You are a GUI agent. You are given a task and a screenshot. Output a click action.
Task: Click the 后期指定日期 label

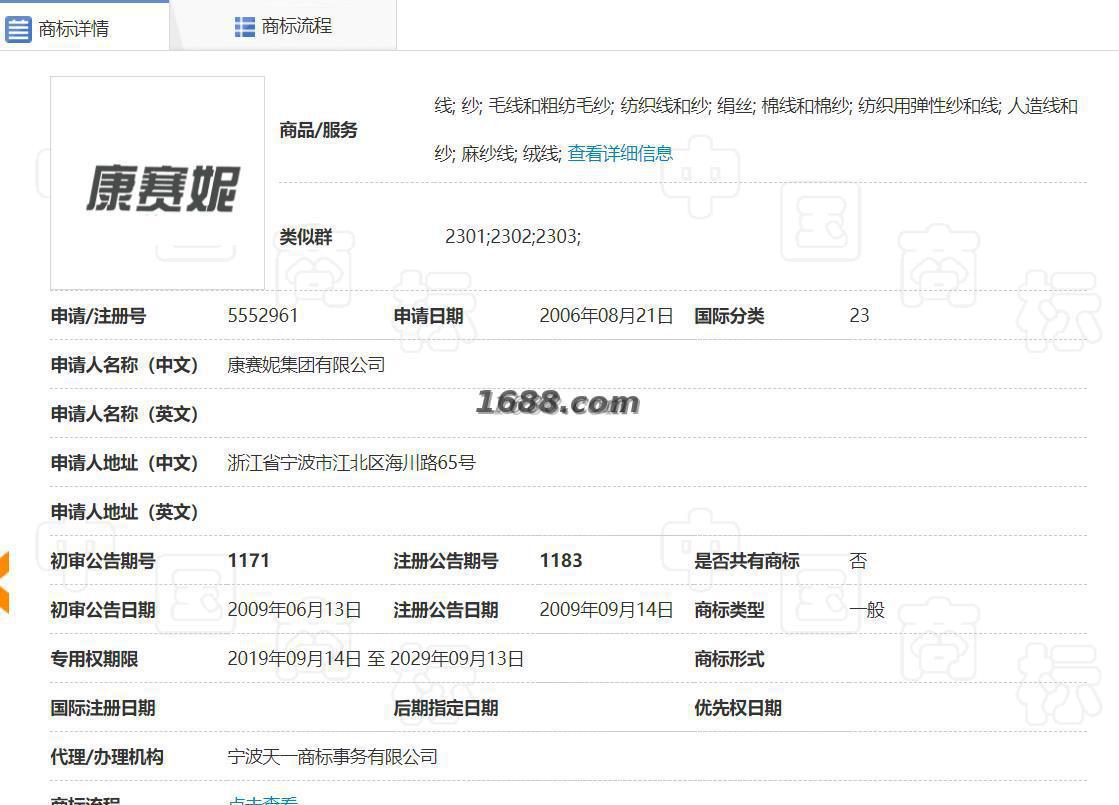pos(446,708)
